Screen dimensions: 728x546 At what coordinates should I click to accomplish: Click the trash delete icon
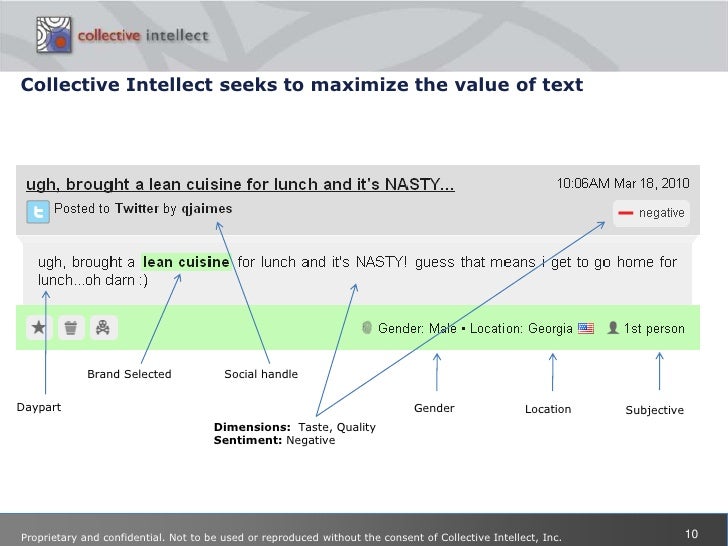coord(71,328)
